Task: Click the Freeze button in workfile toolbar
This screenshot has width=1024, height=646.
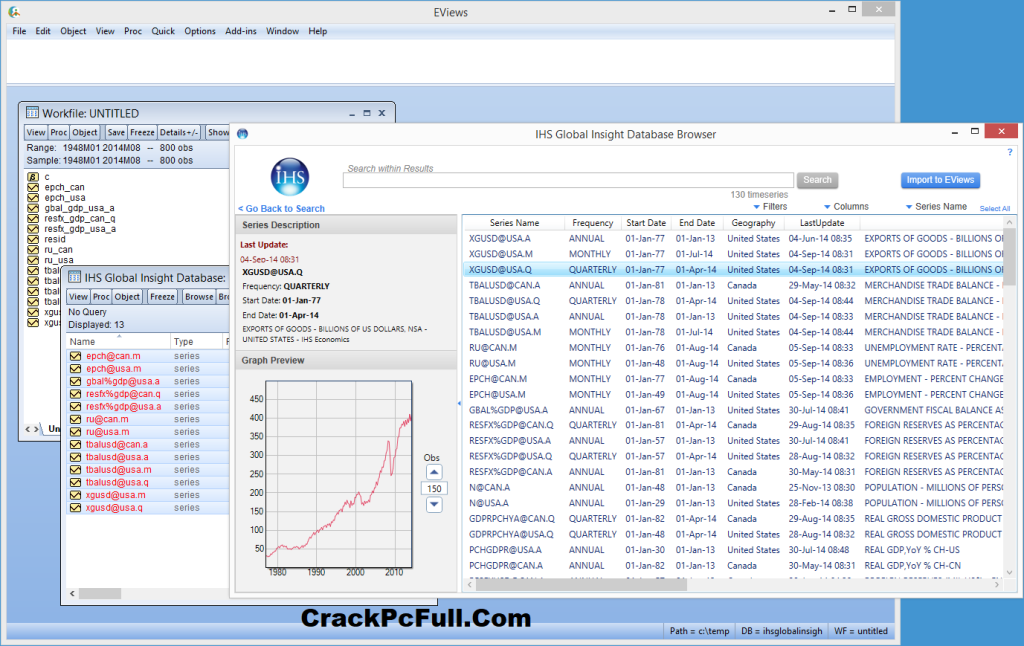Action: pos(142,132)
